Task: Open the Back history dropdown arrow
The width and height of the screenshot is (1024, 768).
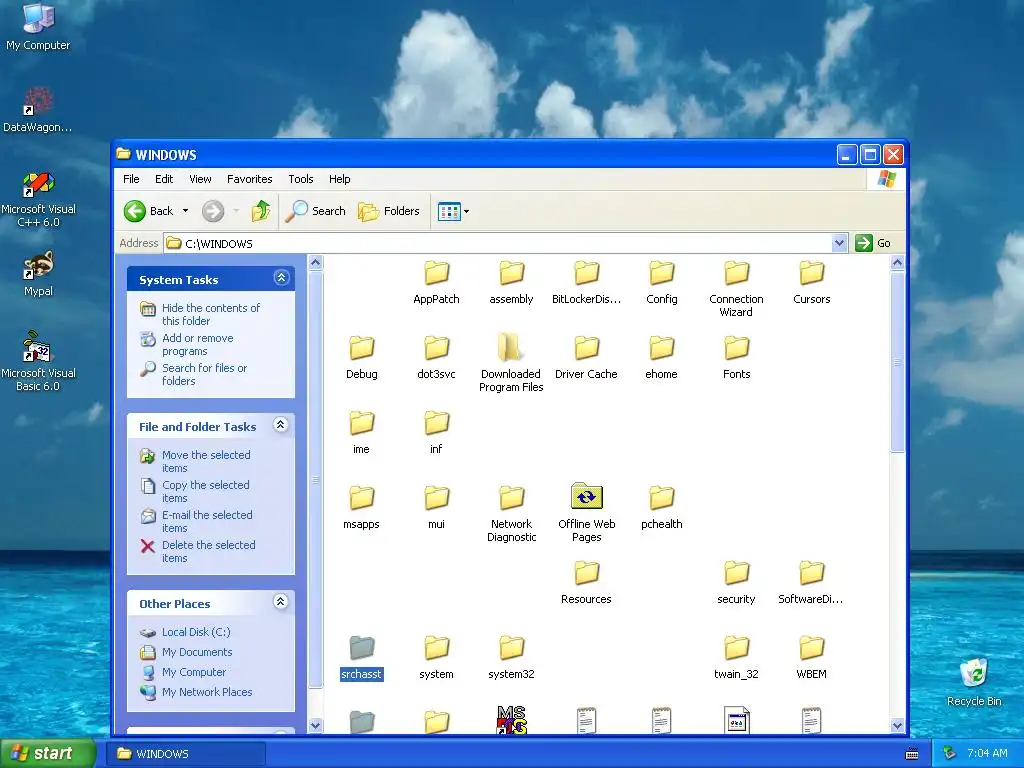Action: click(185, 211)
